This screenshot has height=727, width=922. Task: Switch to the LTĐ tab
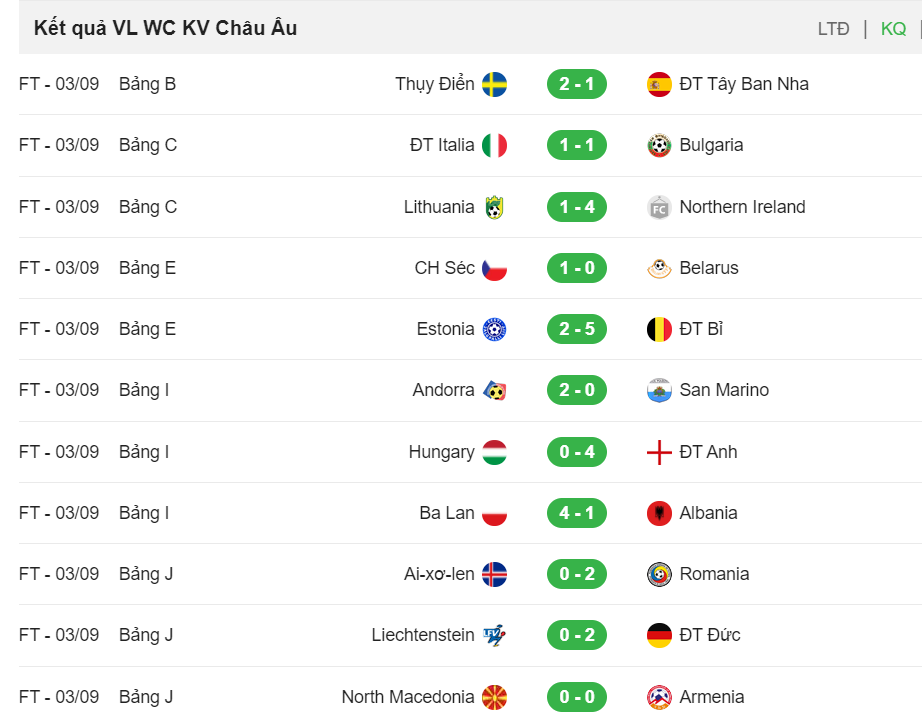pos(833,28)
